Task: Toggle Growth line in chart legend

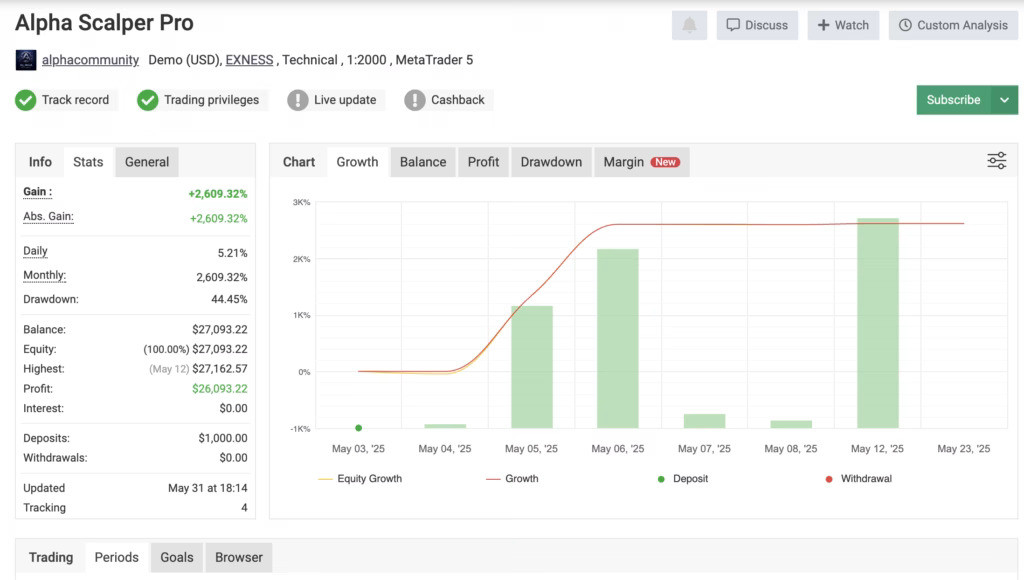Action: [x=512, y=479]
